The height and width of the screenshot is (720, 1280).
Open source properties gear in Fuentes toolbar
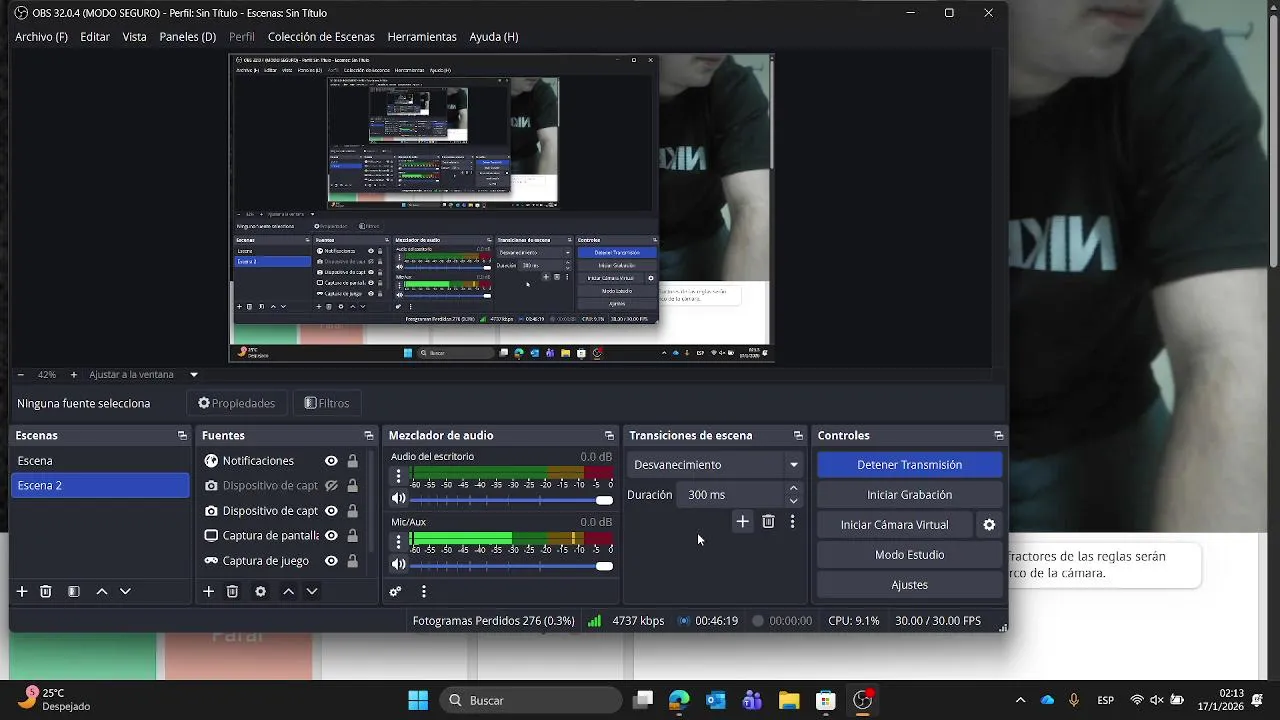[260, 591]
